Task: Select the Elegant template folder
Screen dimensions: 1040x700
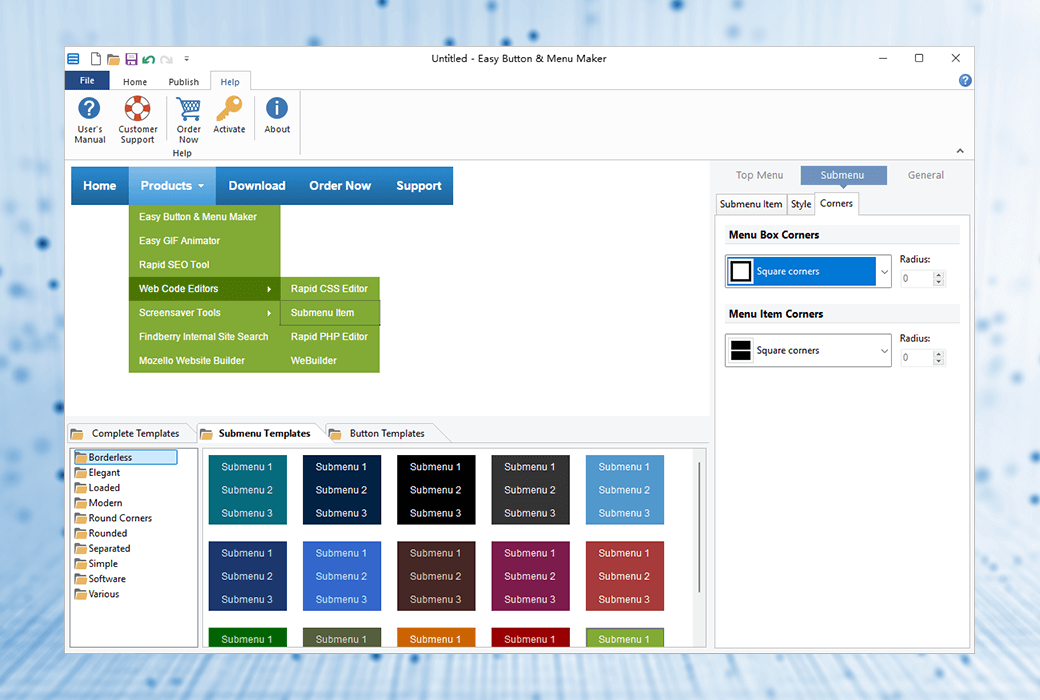Action: 98,472
